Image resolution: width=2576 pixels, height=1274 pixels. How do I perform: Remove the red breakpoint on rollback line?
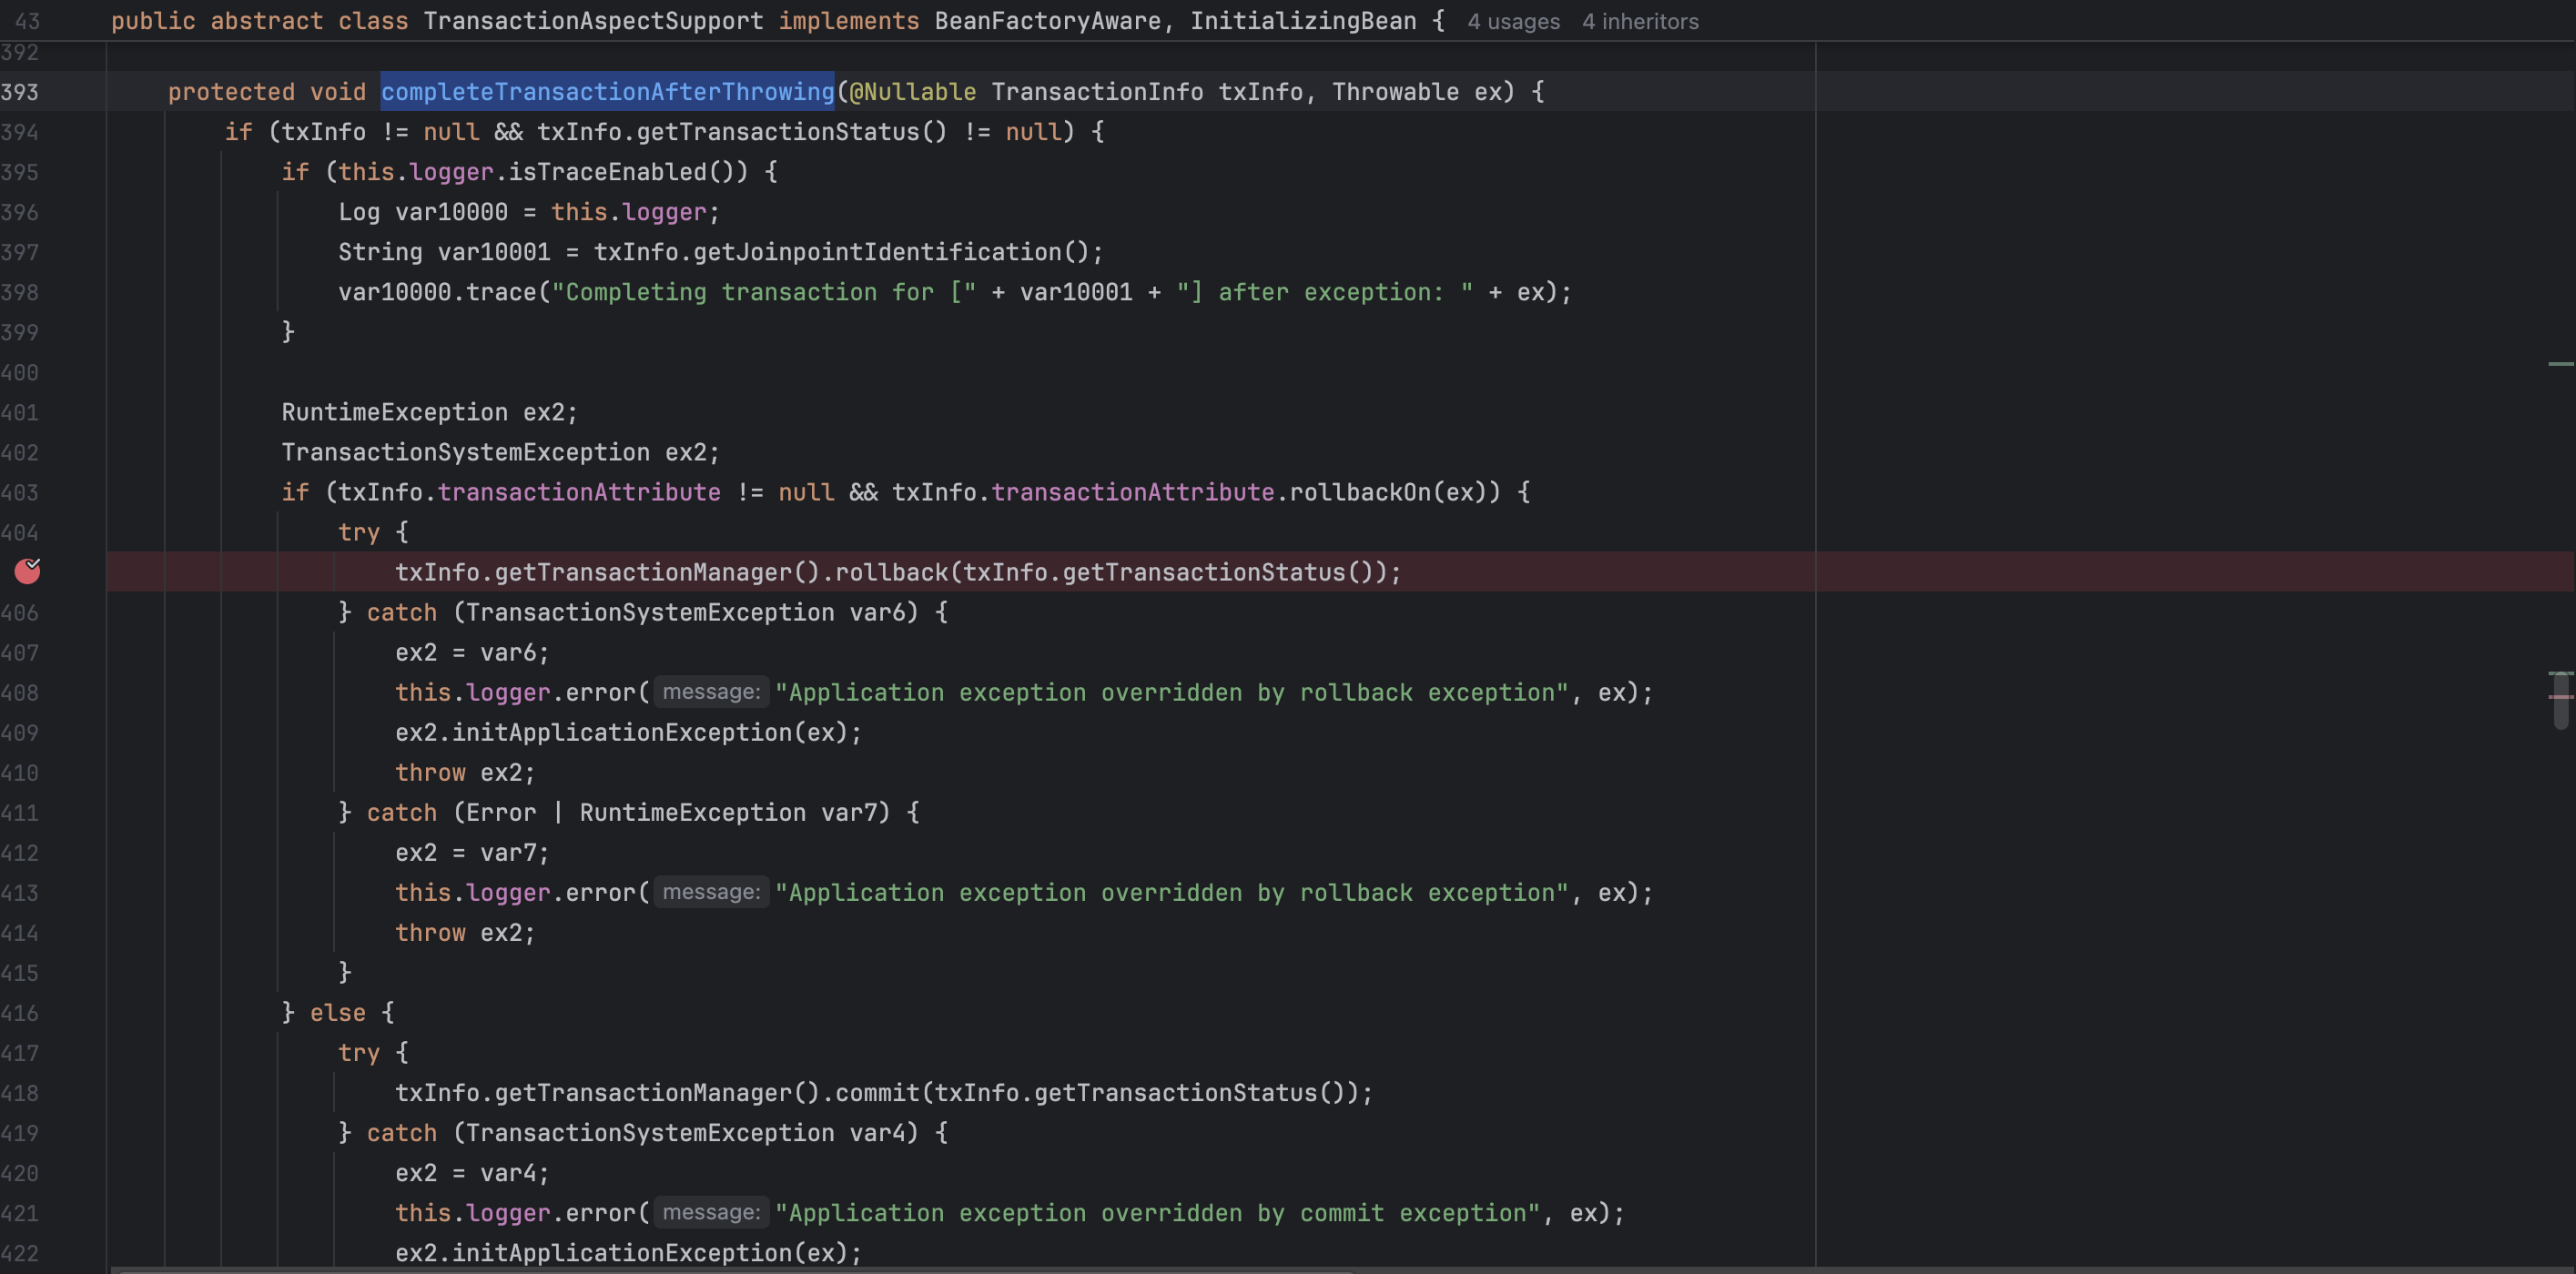coord(27,571)
